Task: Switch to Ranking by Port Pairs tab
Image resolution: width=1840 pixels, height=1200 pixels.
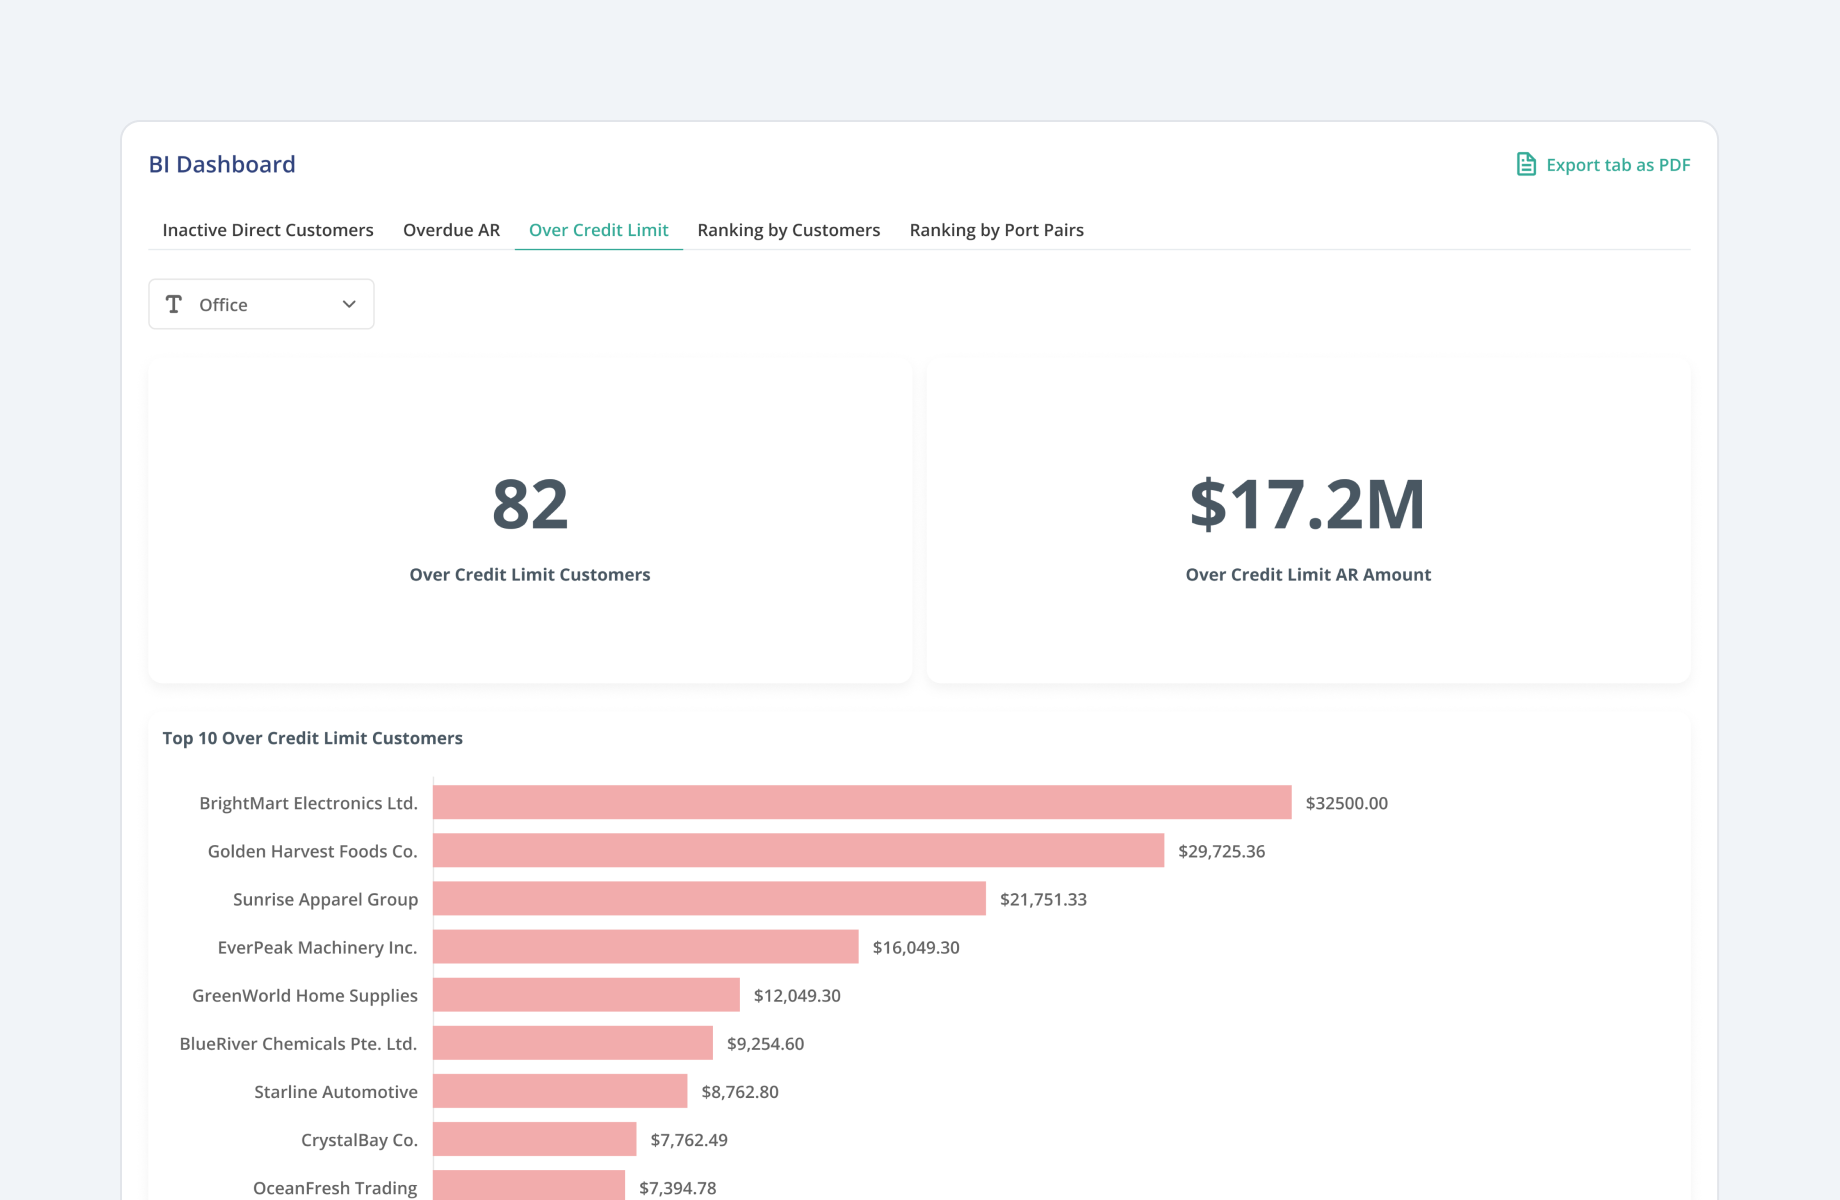Action: pyautogui.click(x=995, y=230)
